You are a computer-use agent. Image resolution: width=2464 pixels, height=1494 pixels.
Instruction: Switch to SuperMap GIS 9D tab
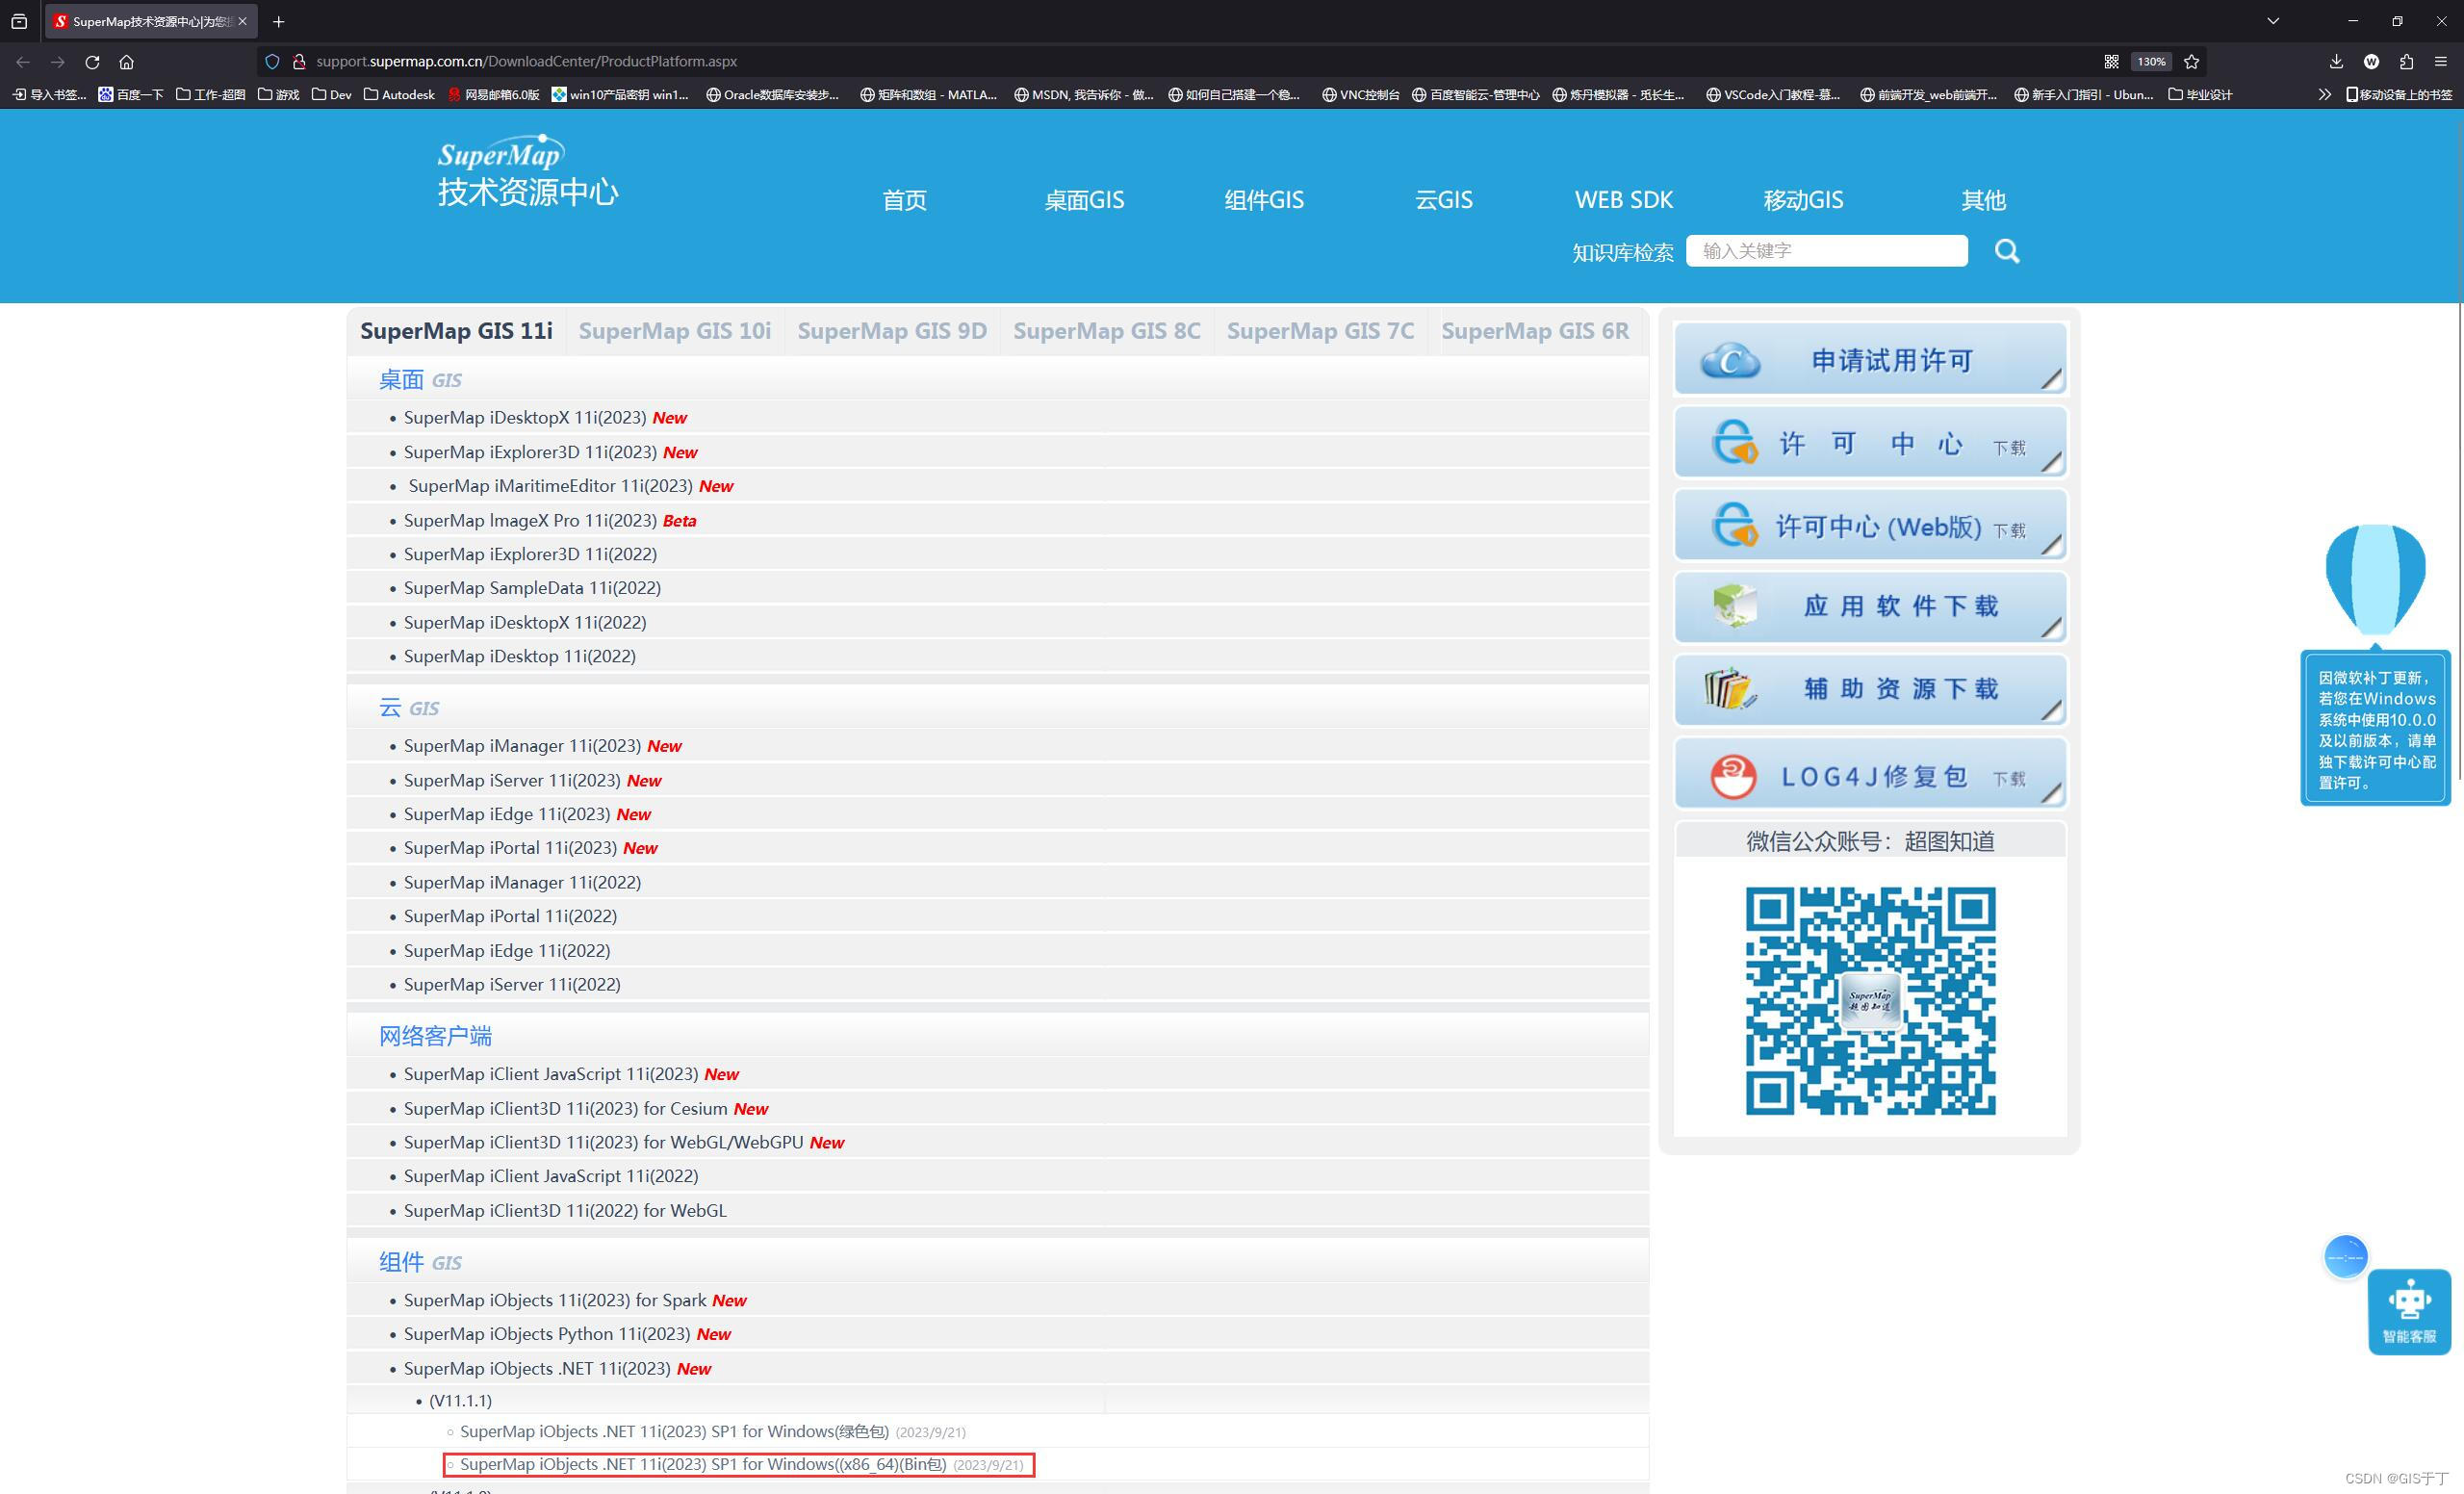(892, 331)
